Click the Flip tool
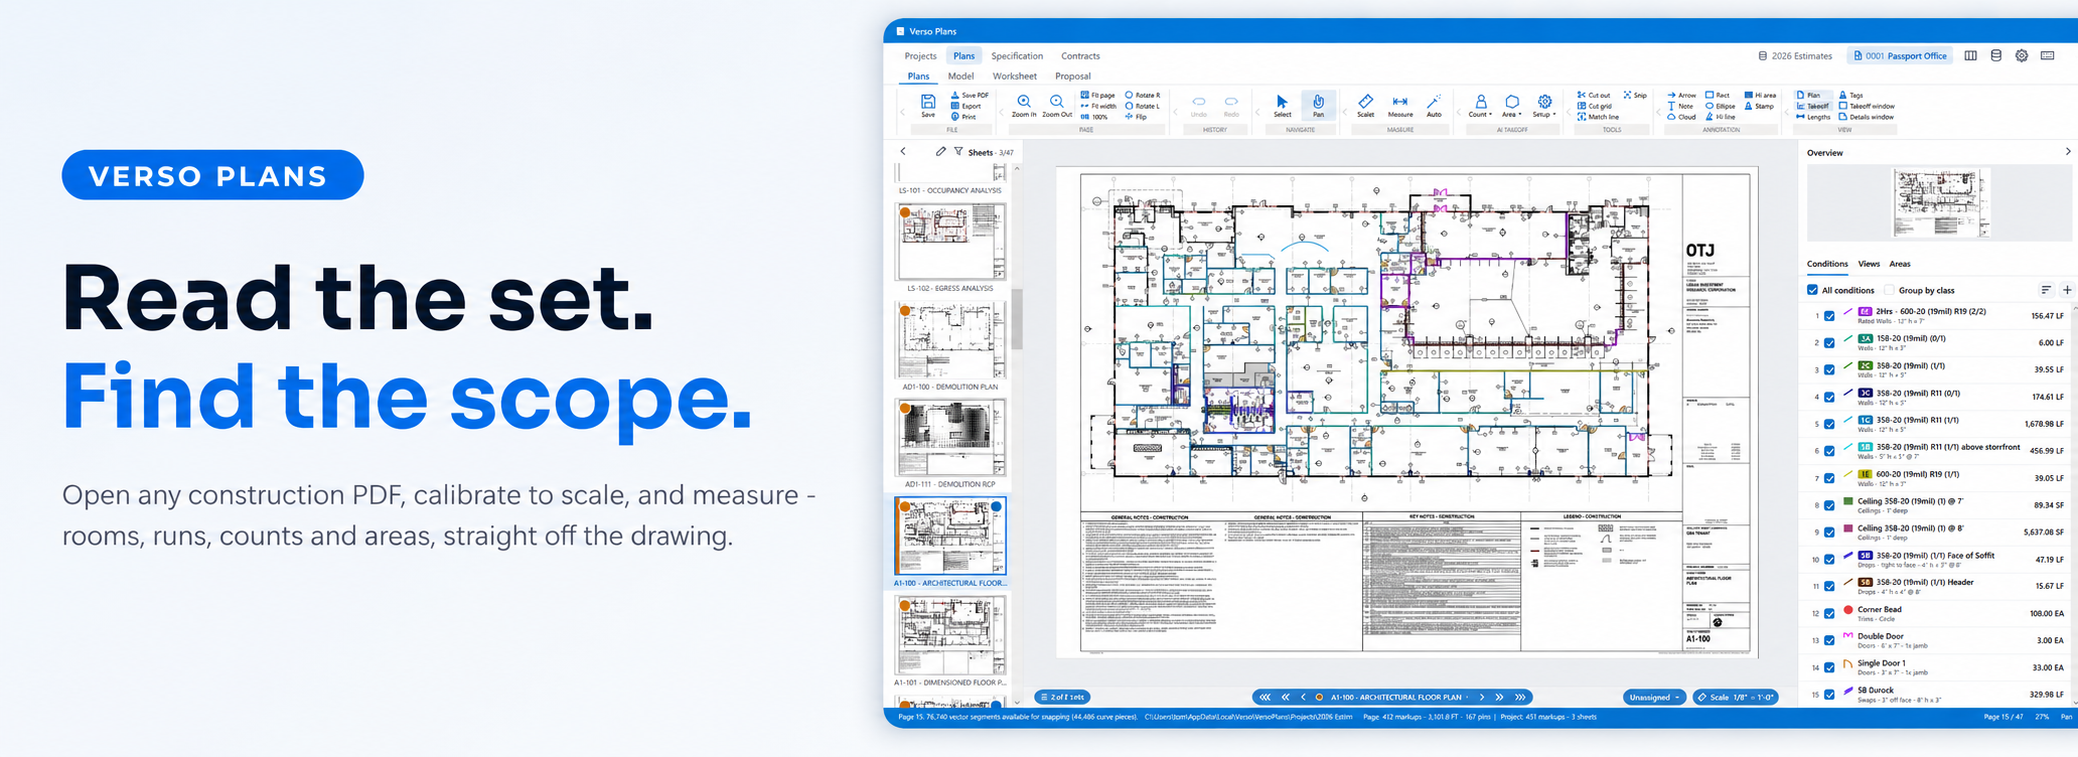This screenshot has width=2078, height=757. [x=1136, y=117]
